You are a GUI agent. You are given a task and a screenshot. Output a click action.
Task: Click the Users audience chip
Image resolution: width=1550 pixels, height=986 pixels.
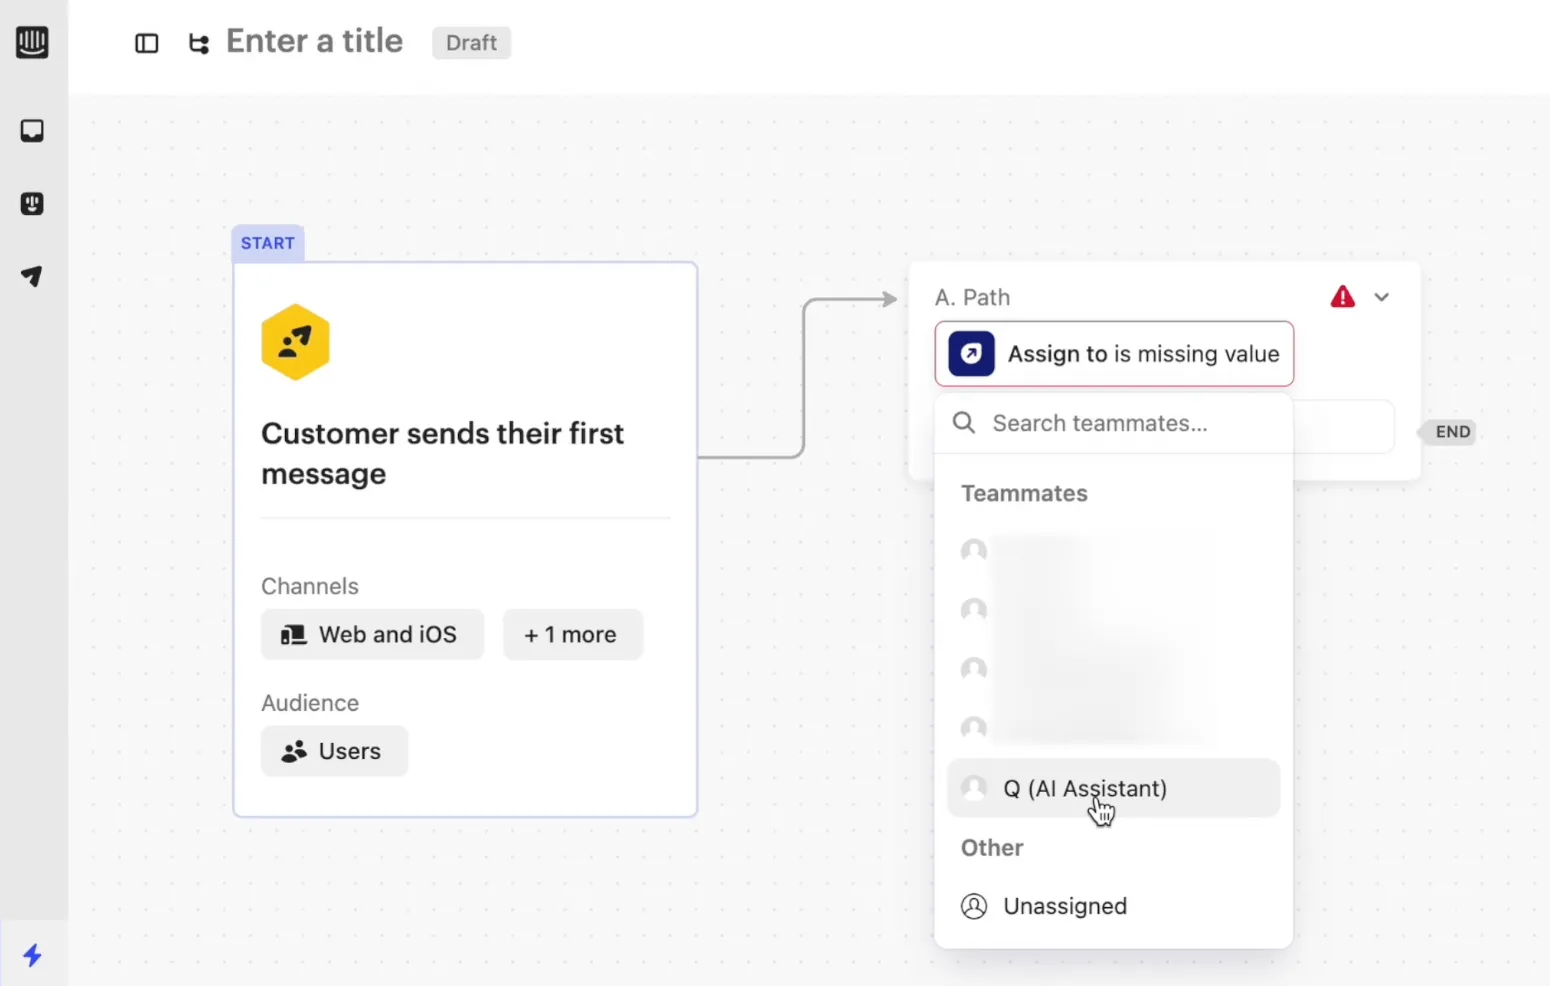click(334, 751)
